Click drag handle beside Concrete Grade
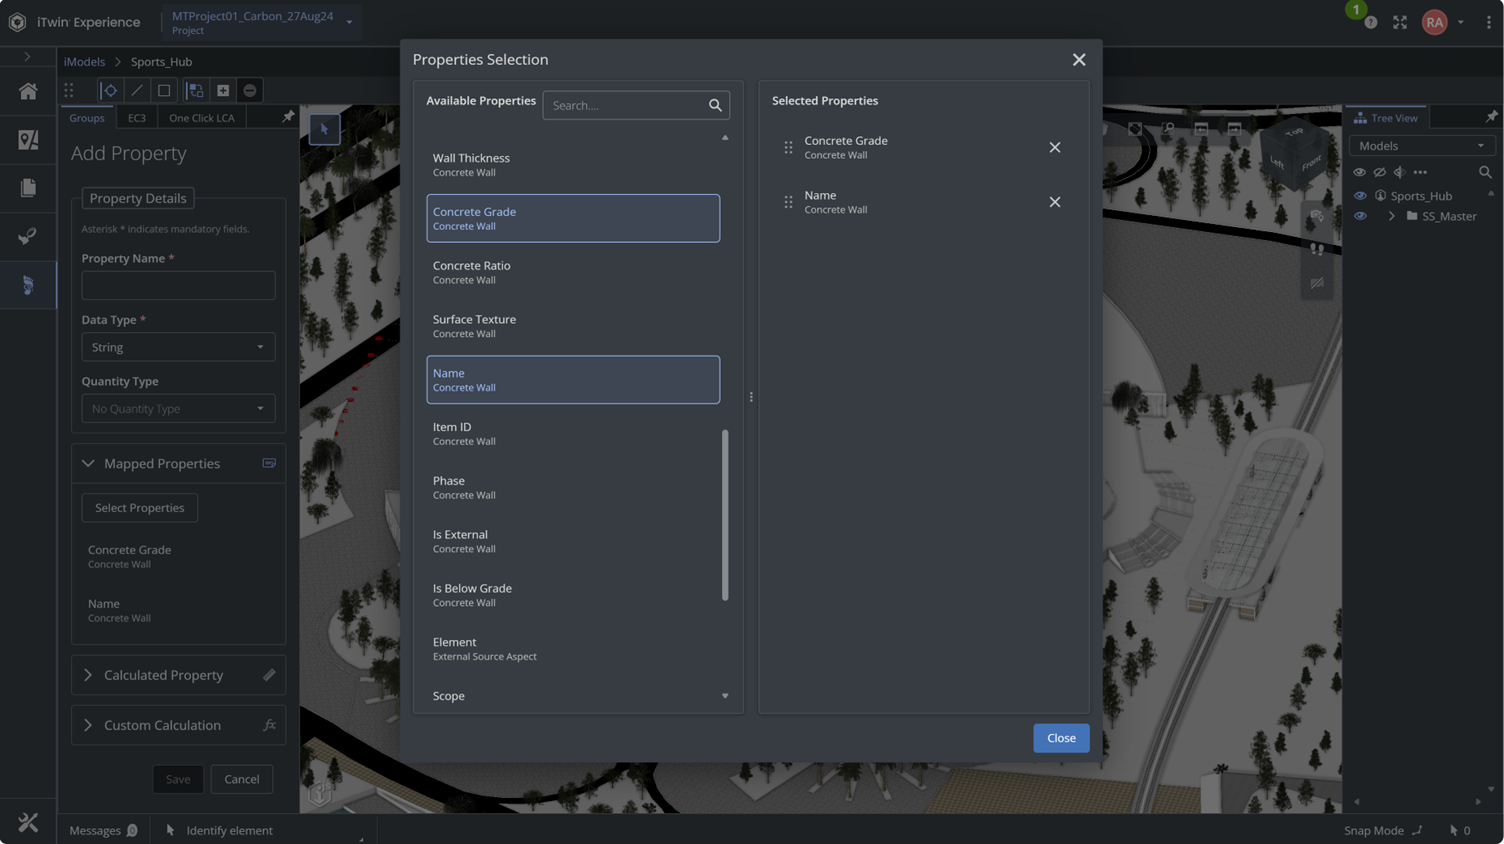Viewport: 1504px width, 844px height. click(788, 147)
